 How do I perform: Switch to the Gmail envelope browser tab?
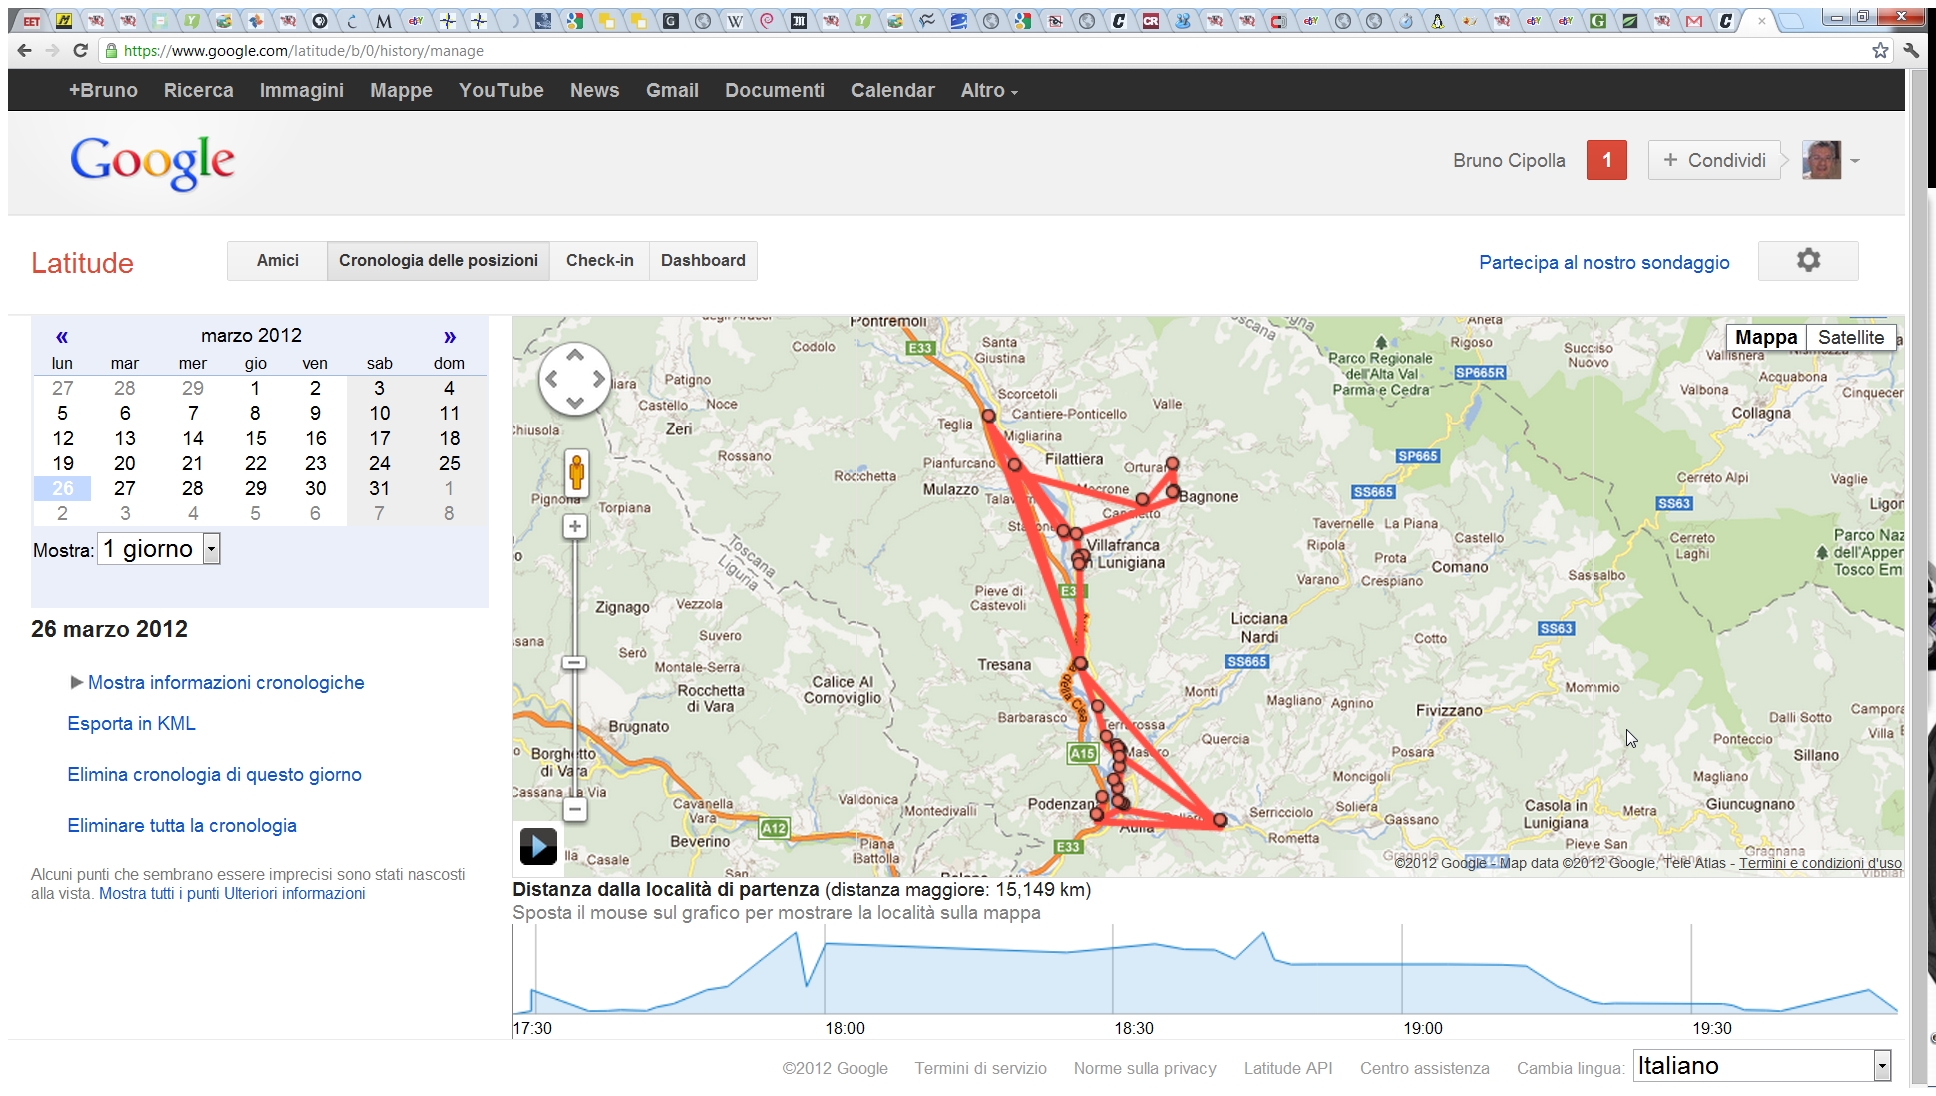[1694, 20]
